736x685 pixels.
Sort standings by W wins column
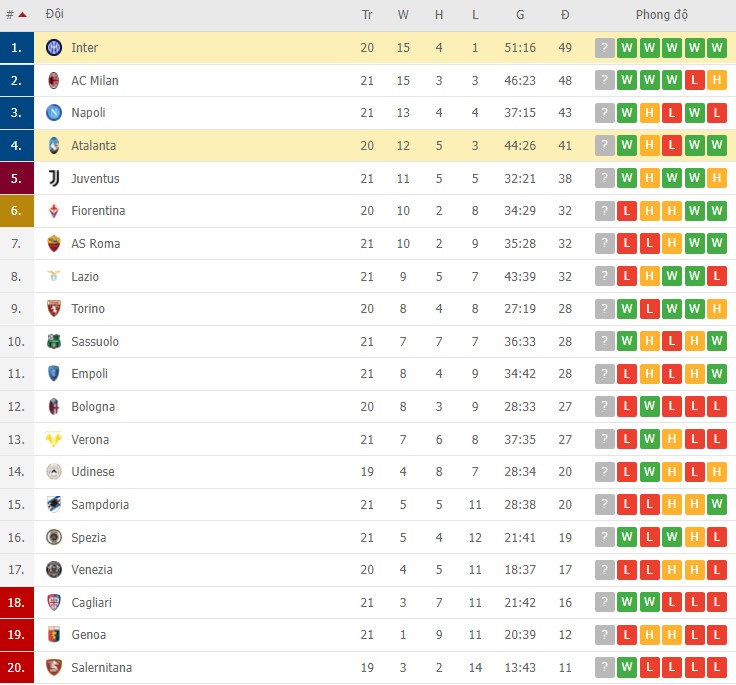[x=403, y=15]
